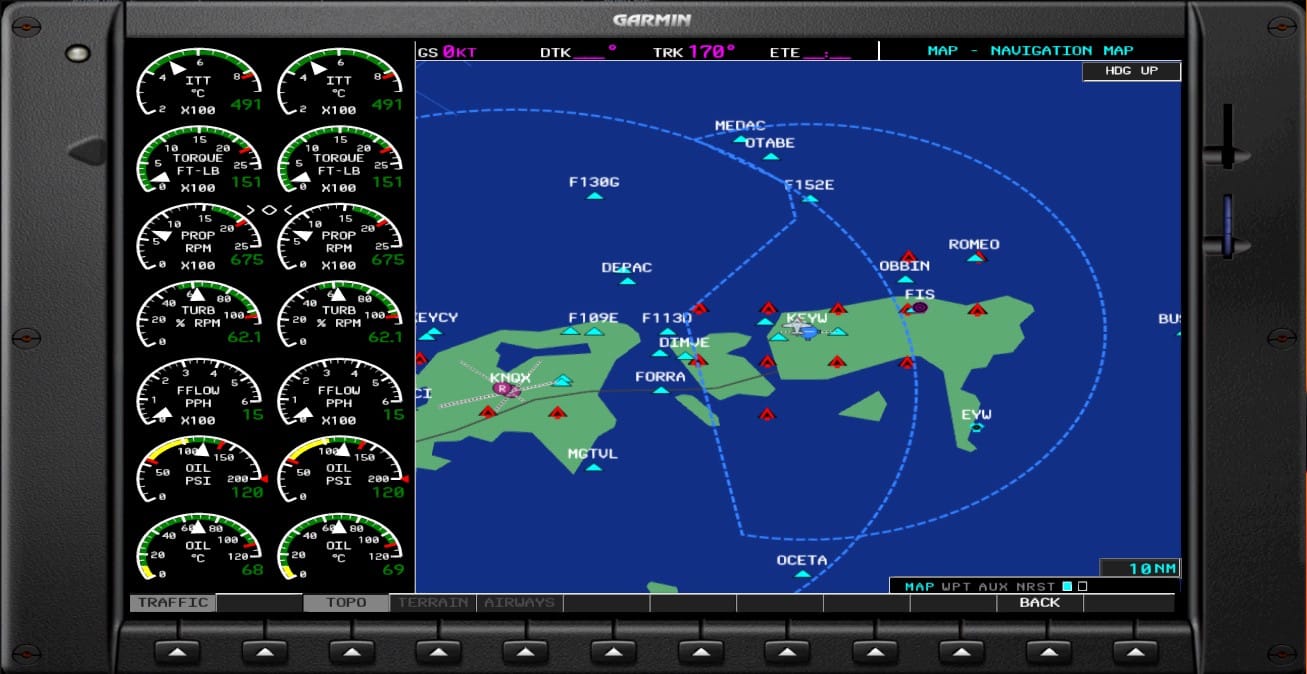This screenshot has height=674, width=1307.
Task: Click the upper SD card slot
Action: pyautogui.click(x=1227, y=137)
